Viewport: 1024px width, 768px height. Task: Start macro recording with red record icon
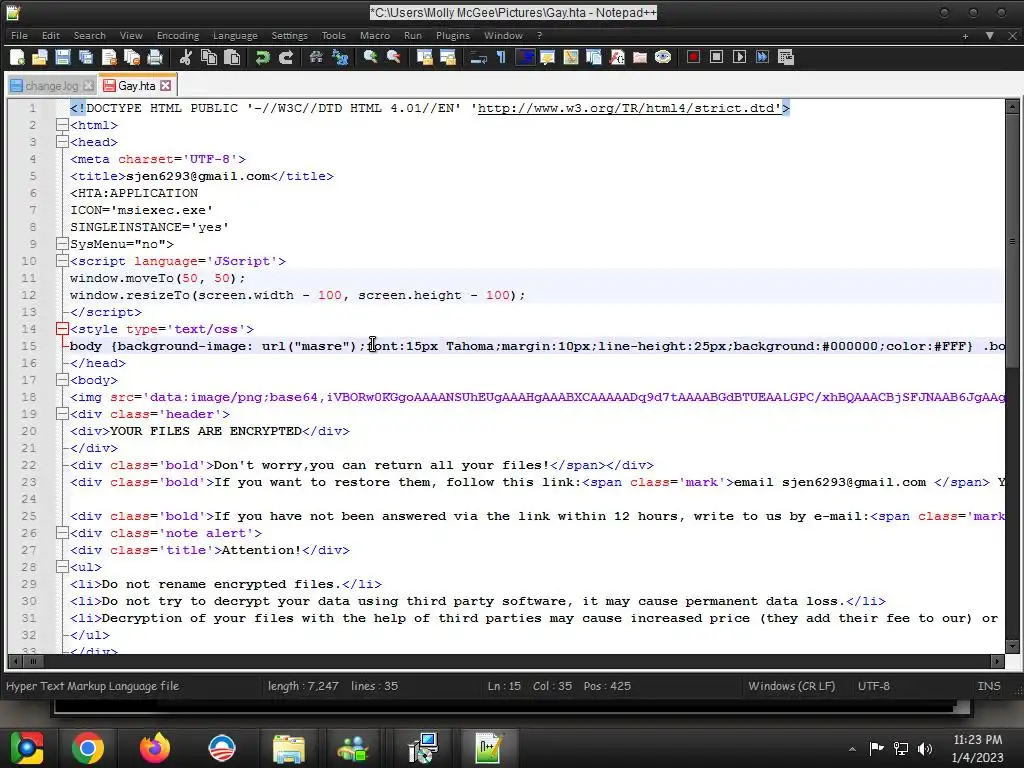click(694, 57)
